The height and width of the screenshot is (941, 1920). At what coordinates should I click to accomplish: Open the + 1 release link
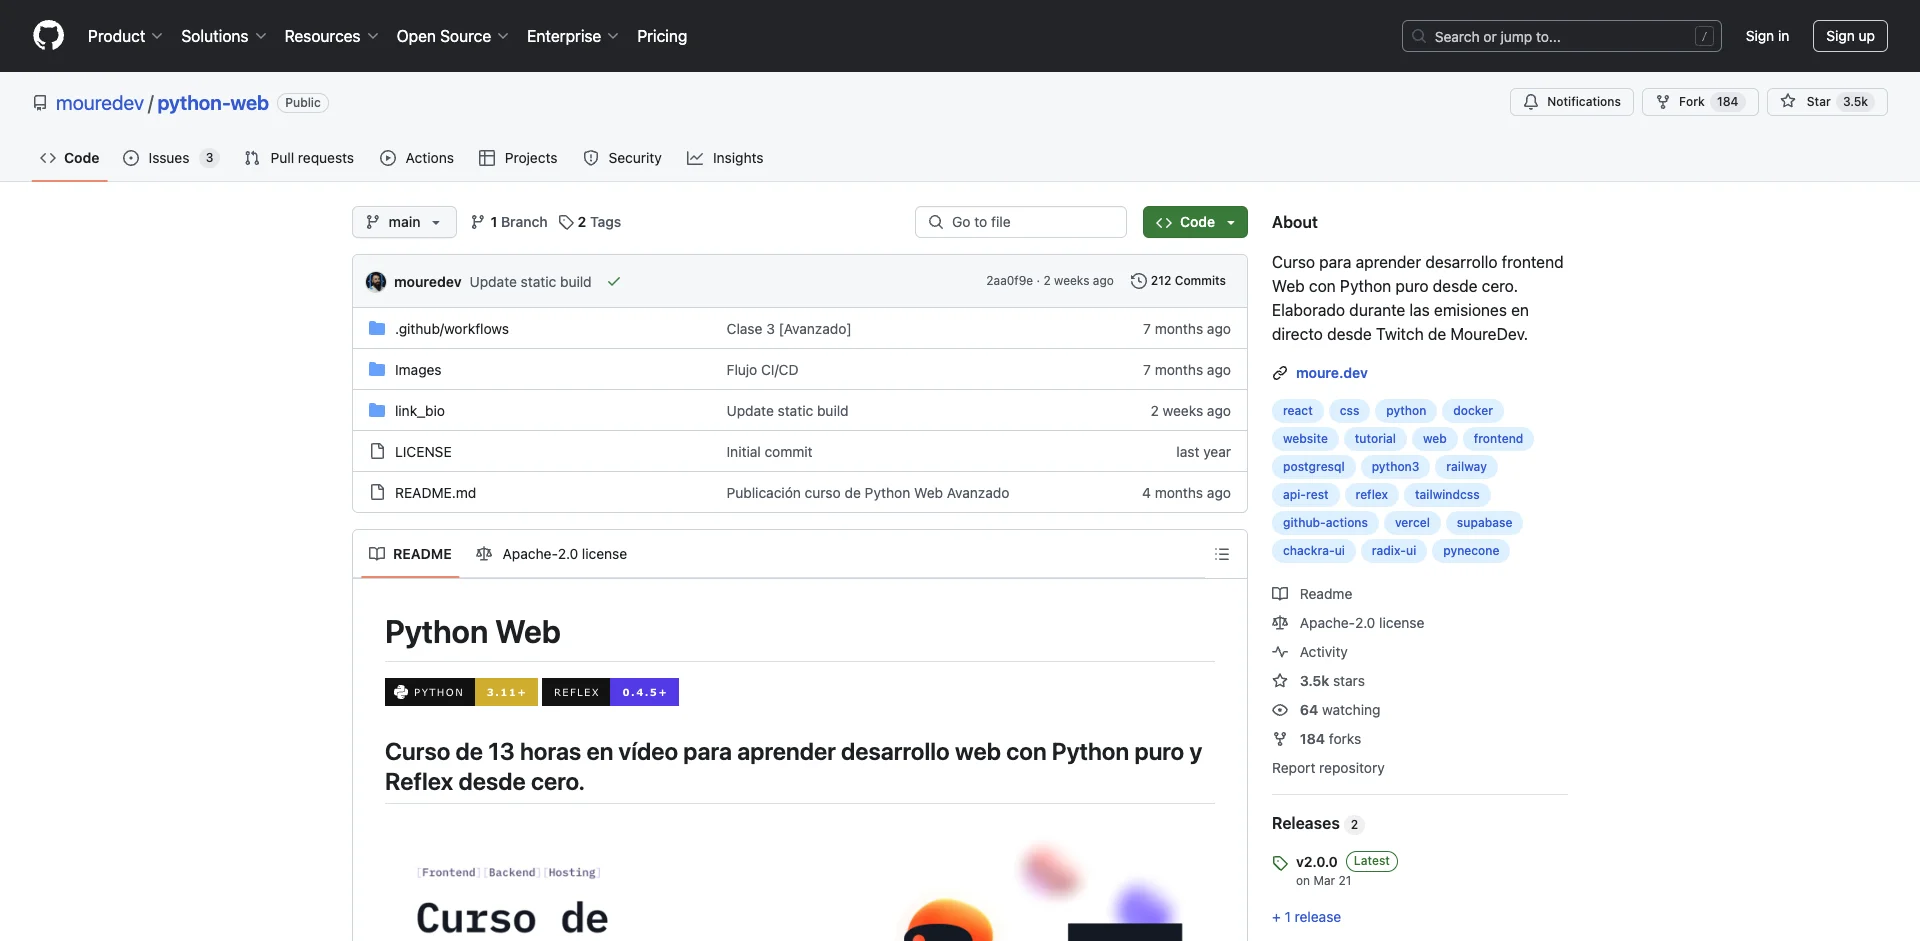tap(1306, 917)
